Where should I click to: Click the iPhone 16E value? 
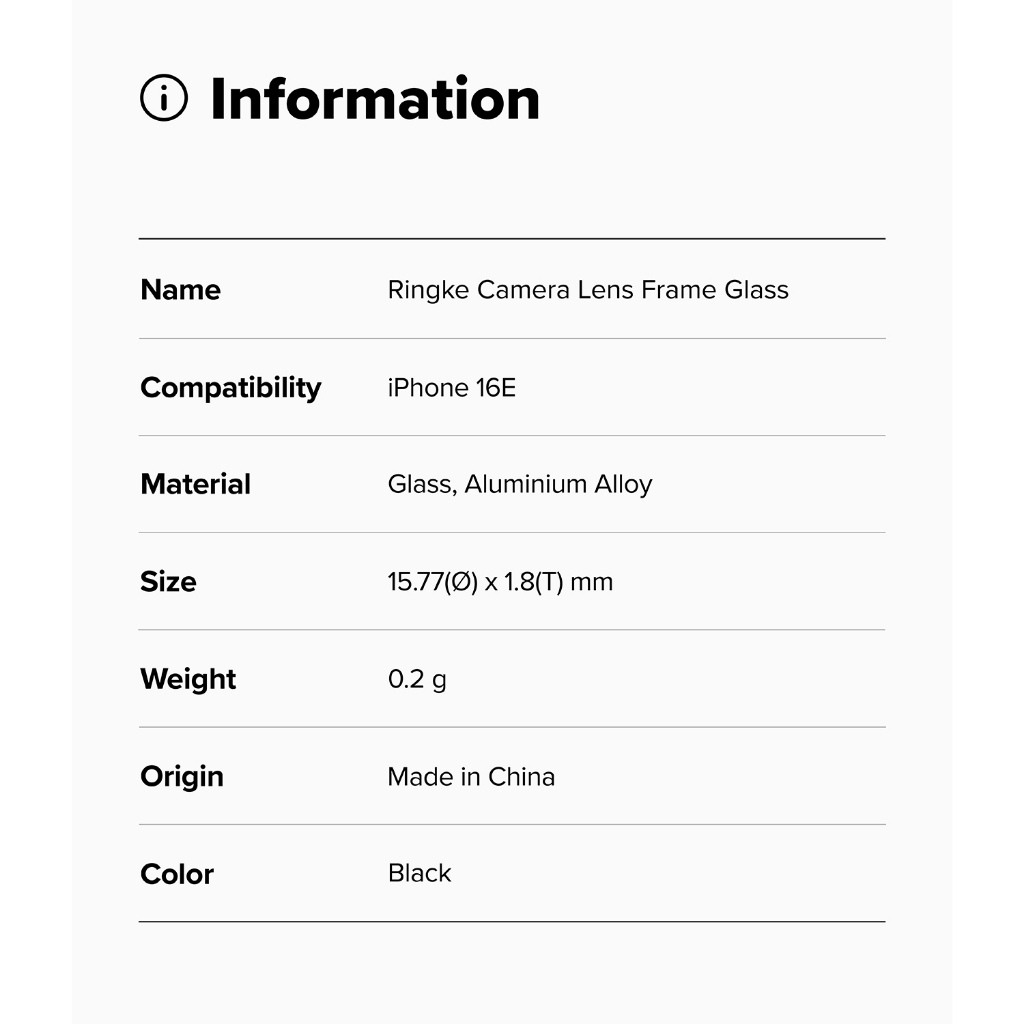pyautogui.click(x=451, y=387)
